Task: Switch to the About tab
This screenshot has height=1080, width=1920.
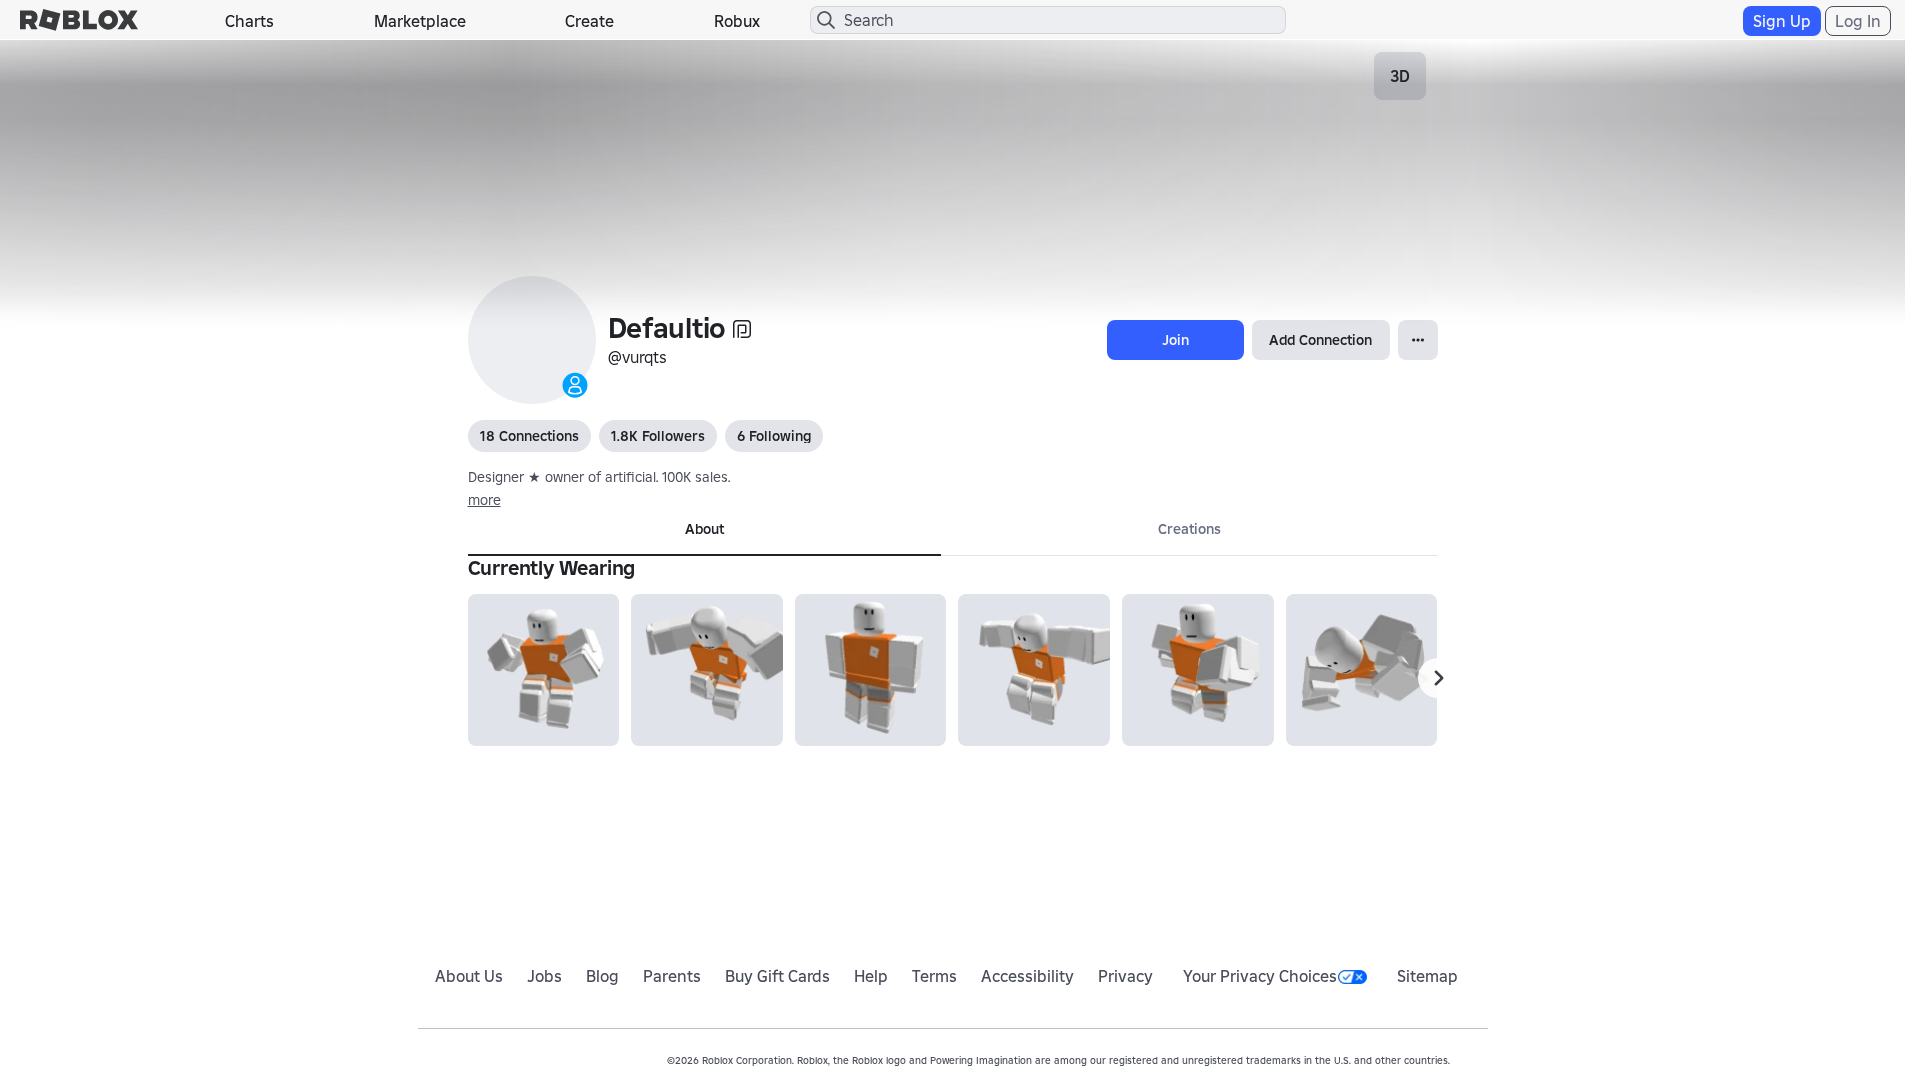Action: (x=704, y=530)
